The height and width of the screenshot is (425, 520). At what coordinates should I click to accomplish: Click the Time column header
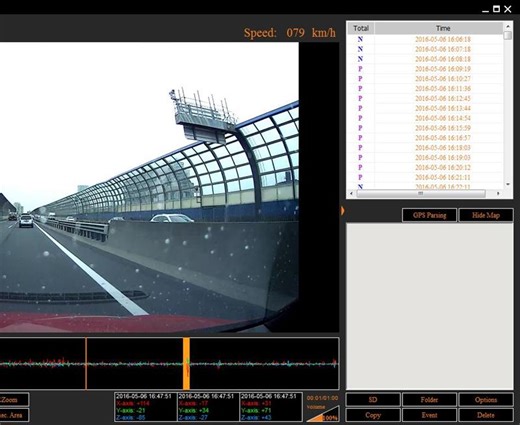[x=443, y=28]
